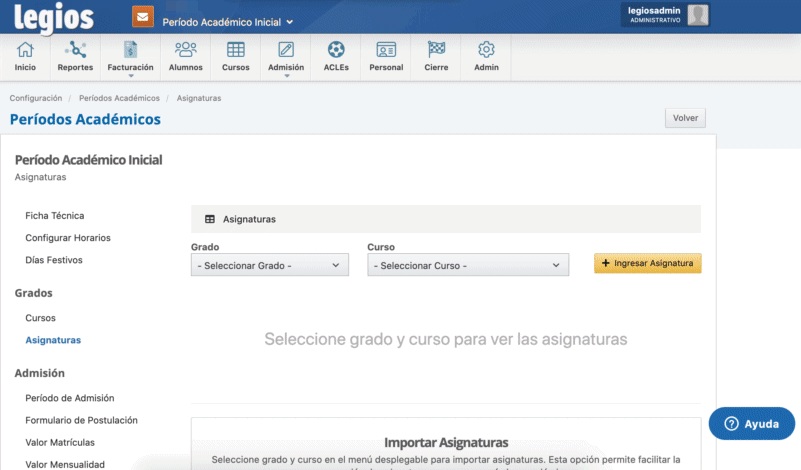The image size is (801, 470).
Task: Open the Cursos table icon
Action: tap(235, 50)
